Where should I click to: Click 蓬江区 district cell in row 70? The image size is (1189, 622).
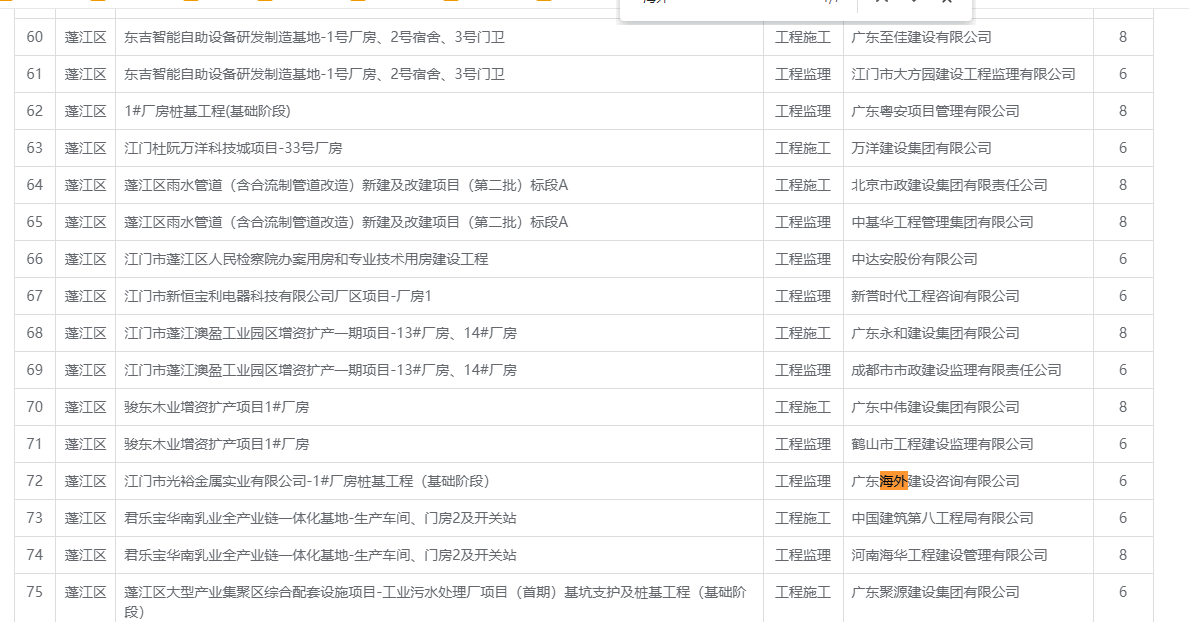click(x=85, y=407)
